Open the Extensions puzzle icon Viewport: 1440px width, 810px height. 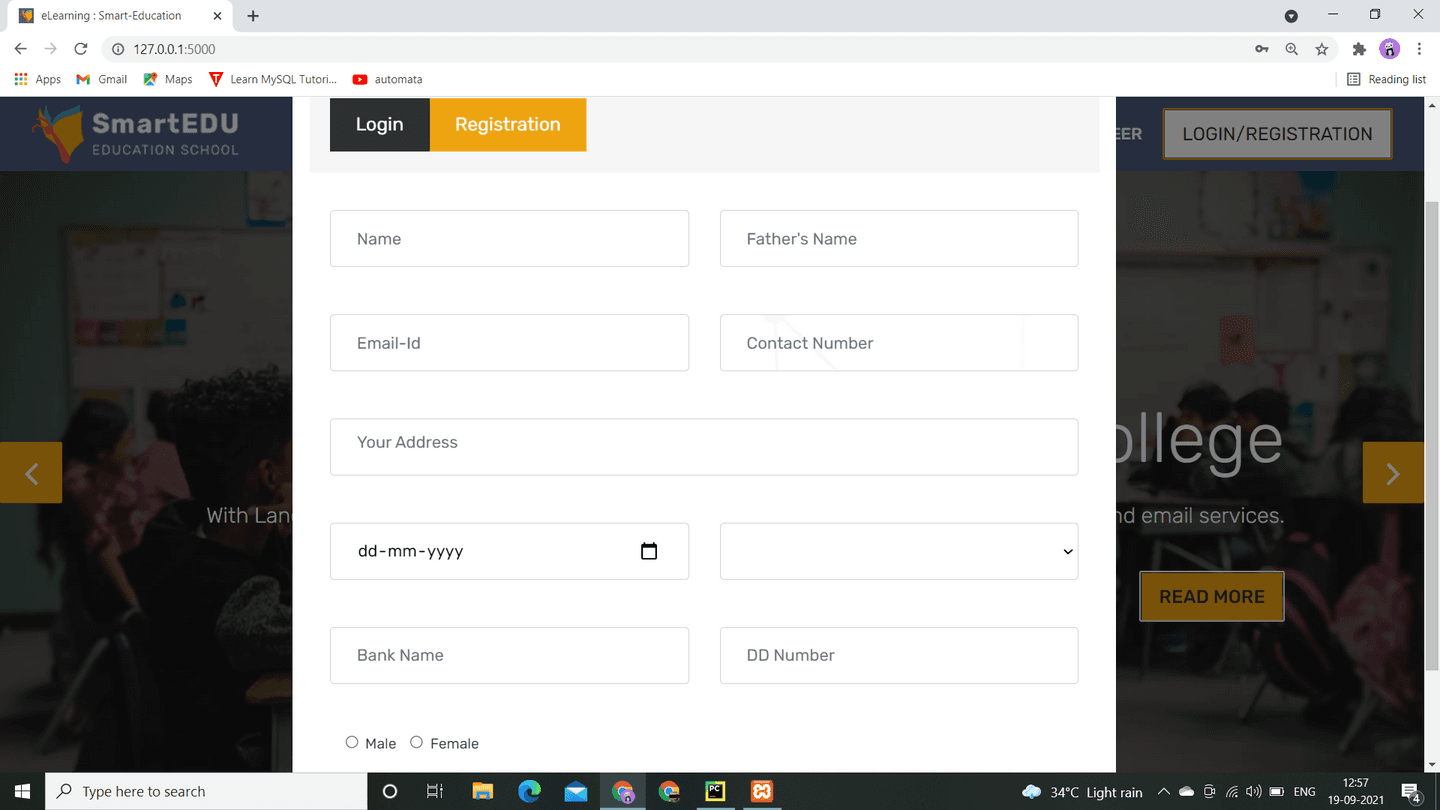pos(1359,49)
